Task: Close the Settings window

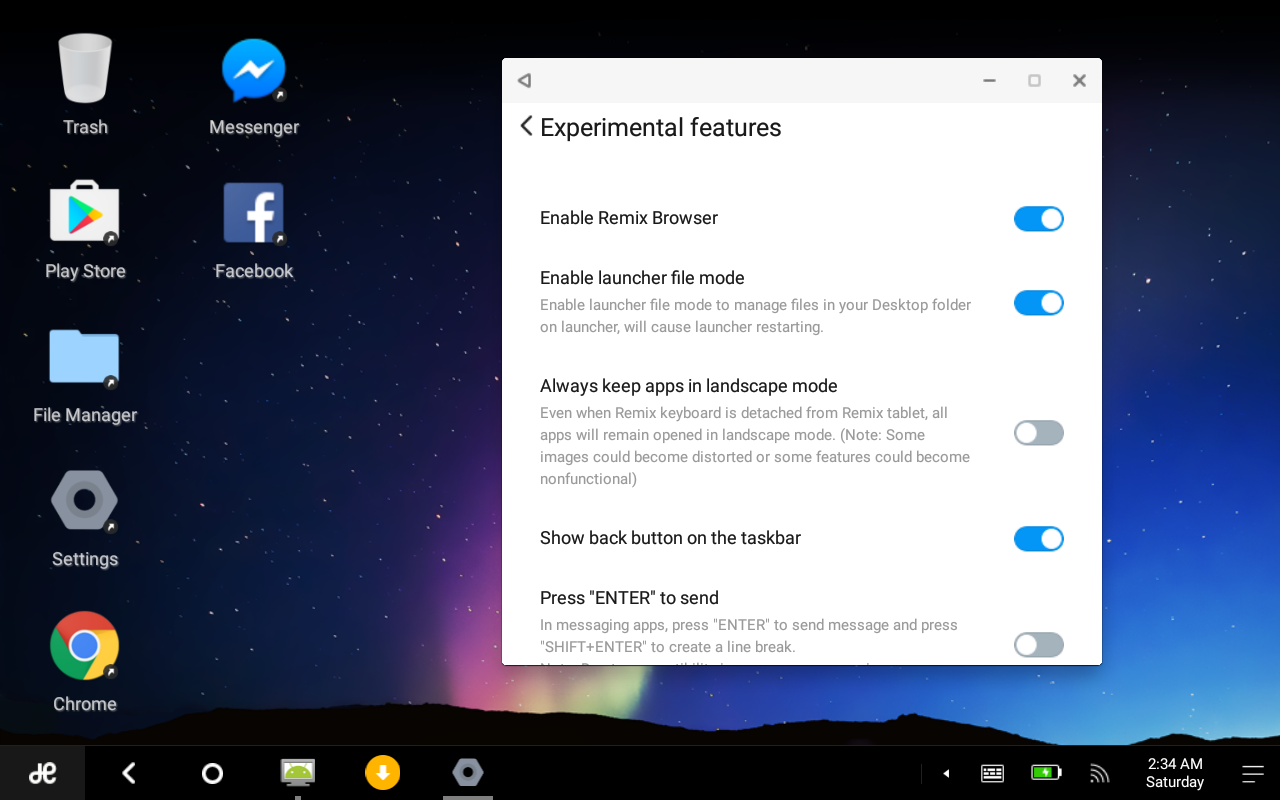Action: [1079, 81]
